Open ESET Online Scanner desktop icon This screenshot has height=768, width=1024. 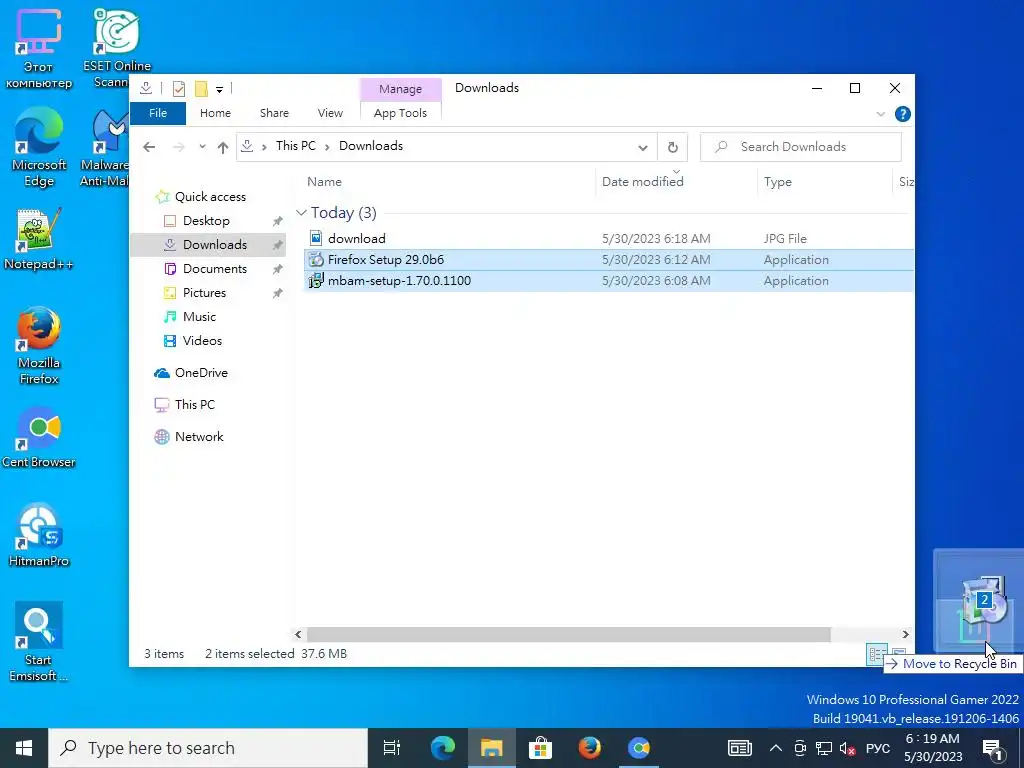point(116,49)
